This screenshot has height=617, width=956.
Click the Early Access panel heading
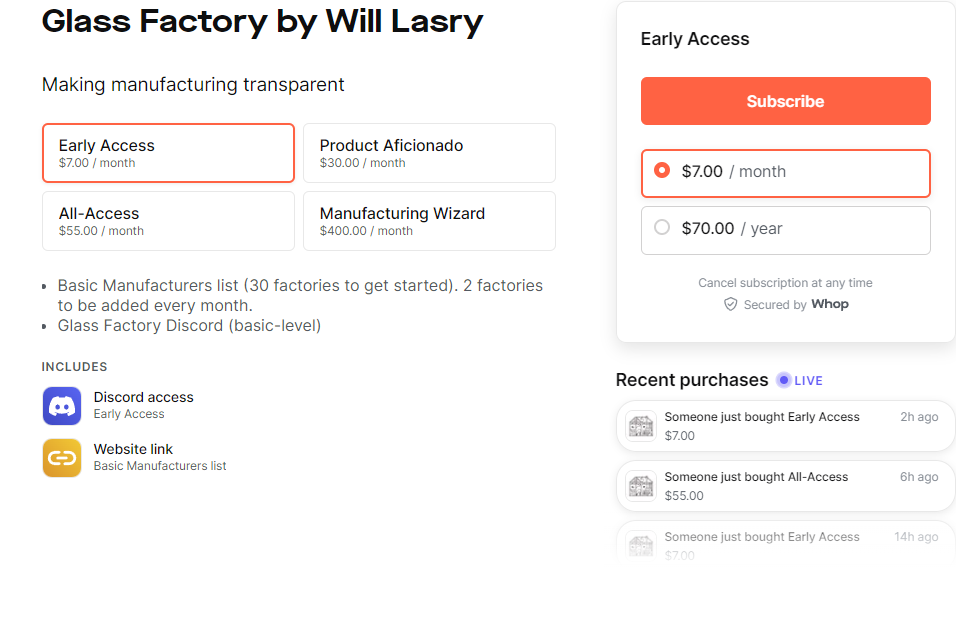695,38
